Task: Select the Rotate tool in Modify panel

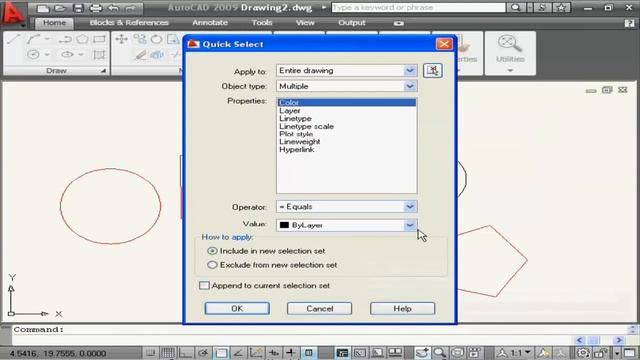Action: [x=156, y=39]
